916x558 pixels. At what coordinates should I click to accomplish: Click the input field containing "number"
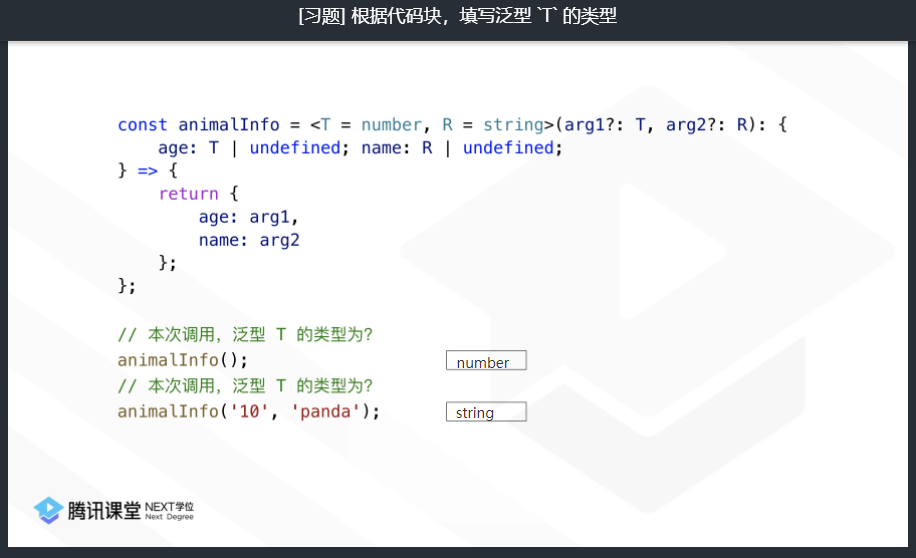tap(486, 361)
